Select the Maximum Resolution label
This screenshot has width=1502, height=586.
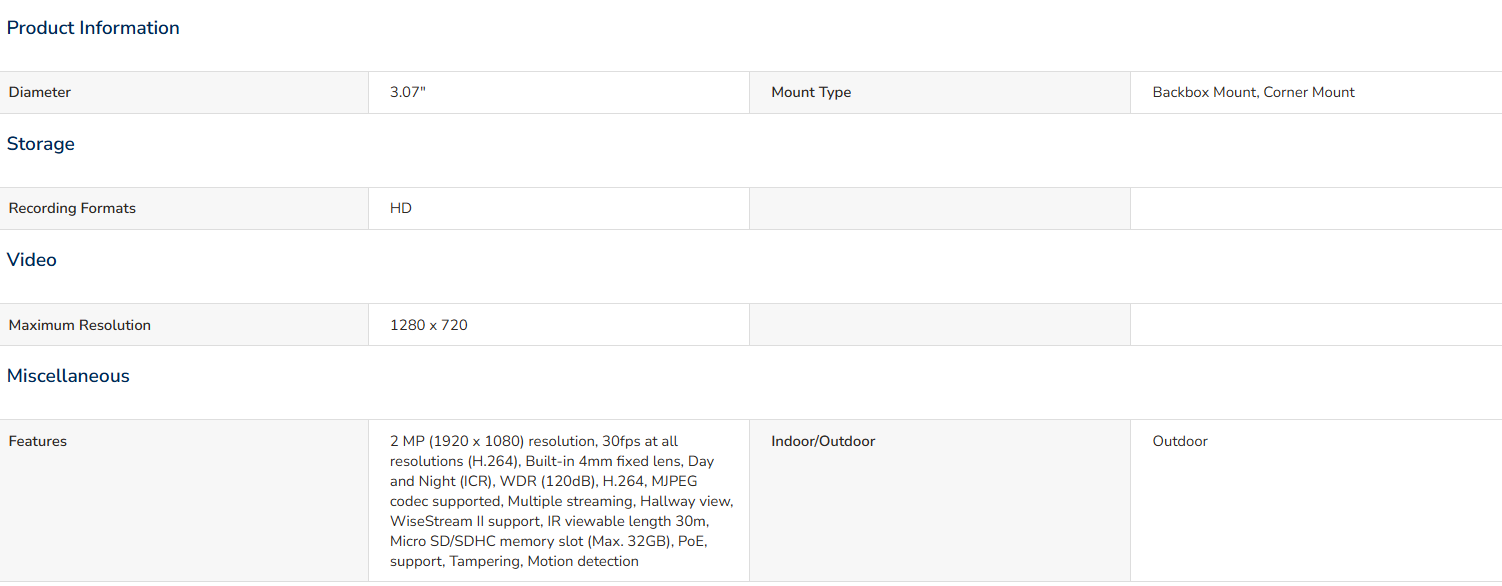[x=80, y=325]
